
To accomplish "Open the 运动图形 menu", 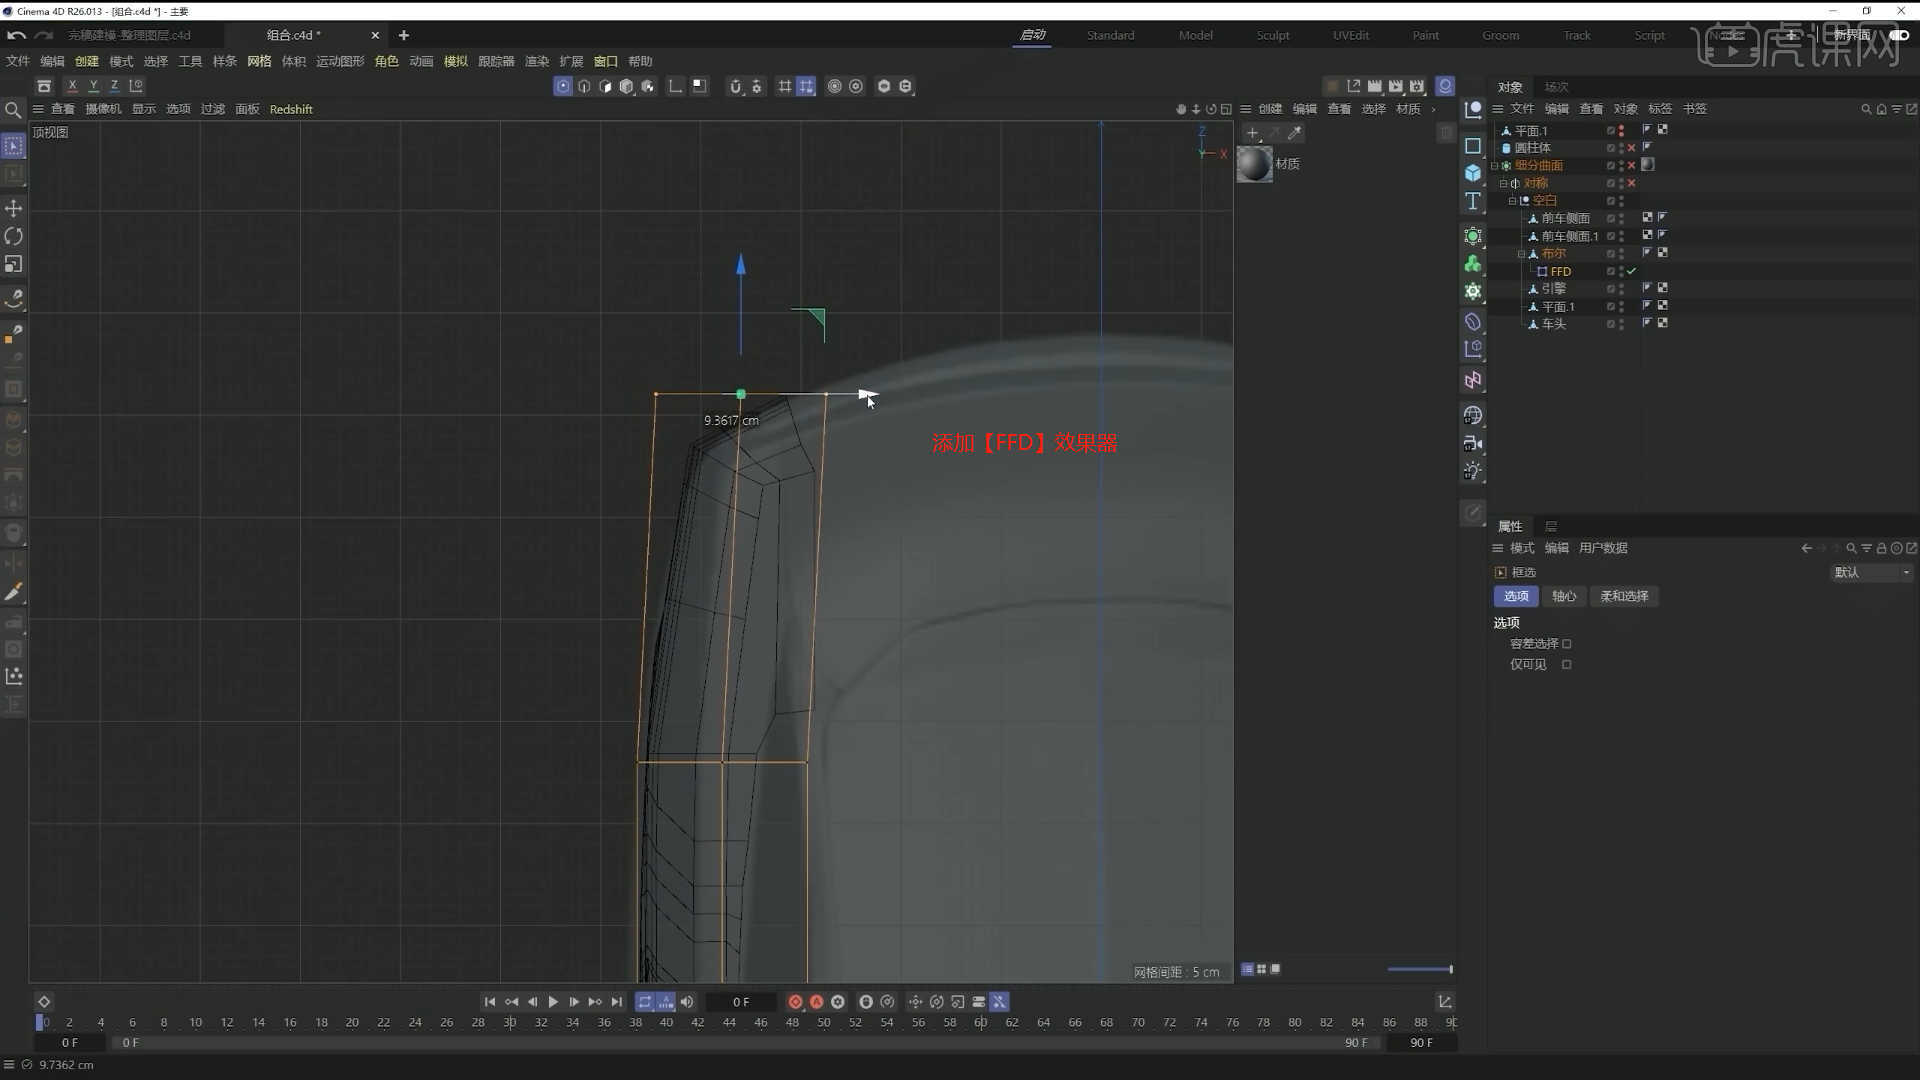I will point(340,61).
